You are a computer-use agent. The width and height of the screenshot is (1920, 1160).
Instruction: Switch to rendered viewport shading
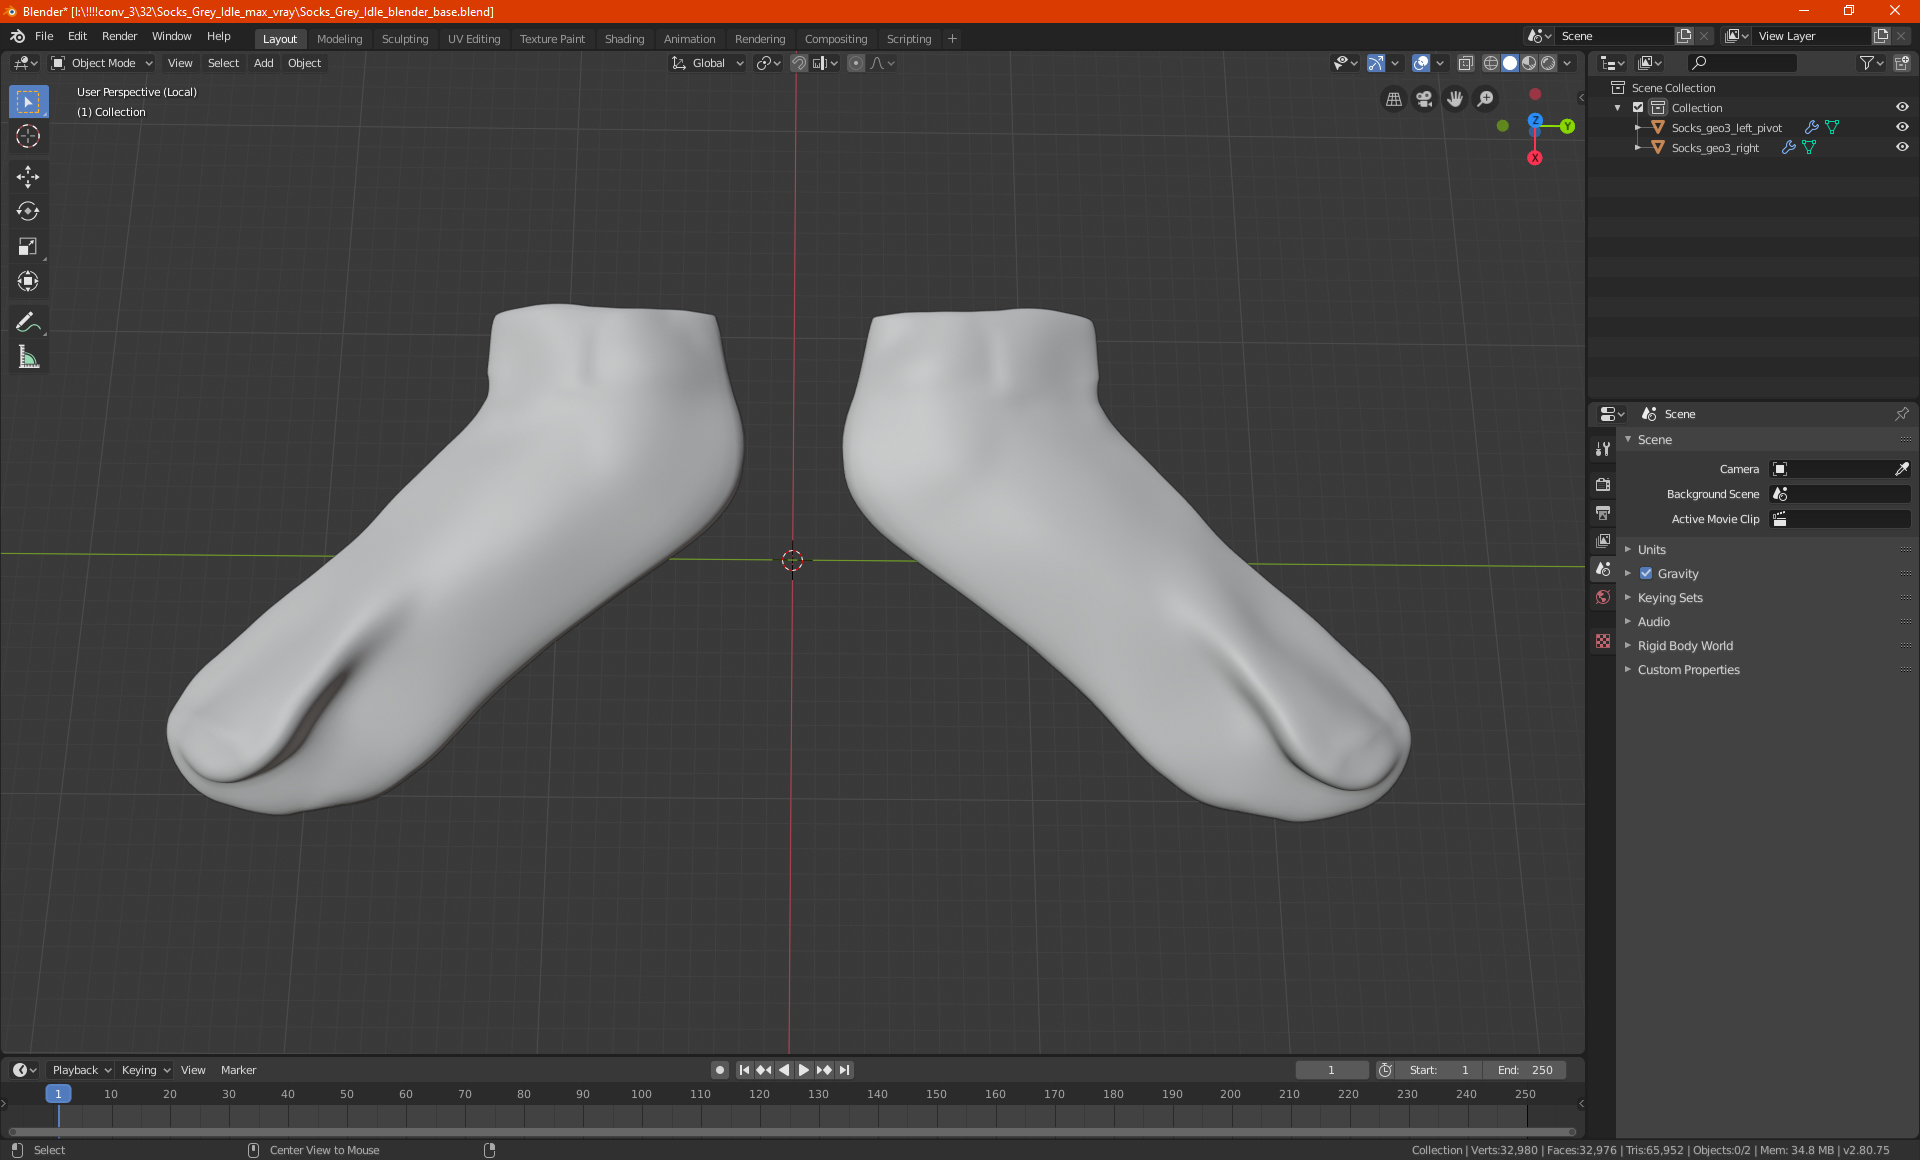[x=1548, y=63]
